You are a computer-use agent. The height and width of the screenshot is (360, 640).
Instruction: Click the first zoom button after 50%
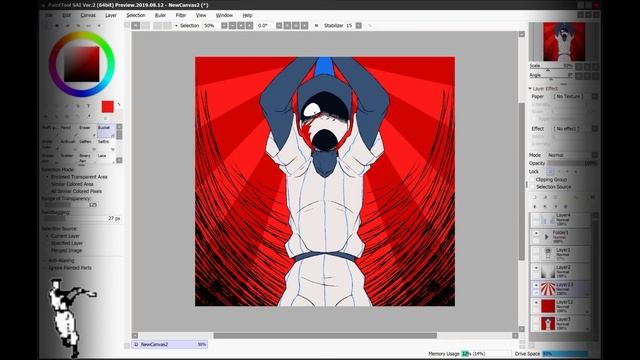[224, 26]
